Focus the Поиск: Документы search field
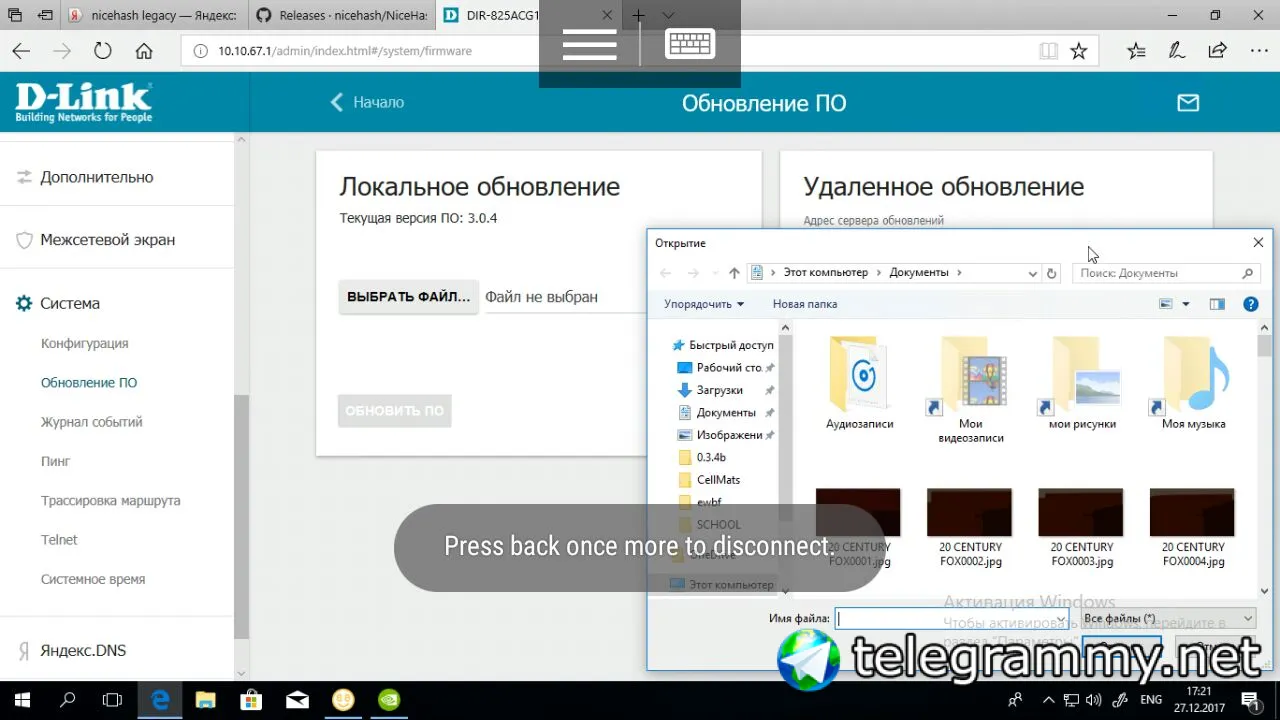This screenshot has height=720, width=1280. (x=1166, y=273)
